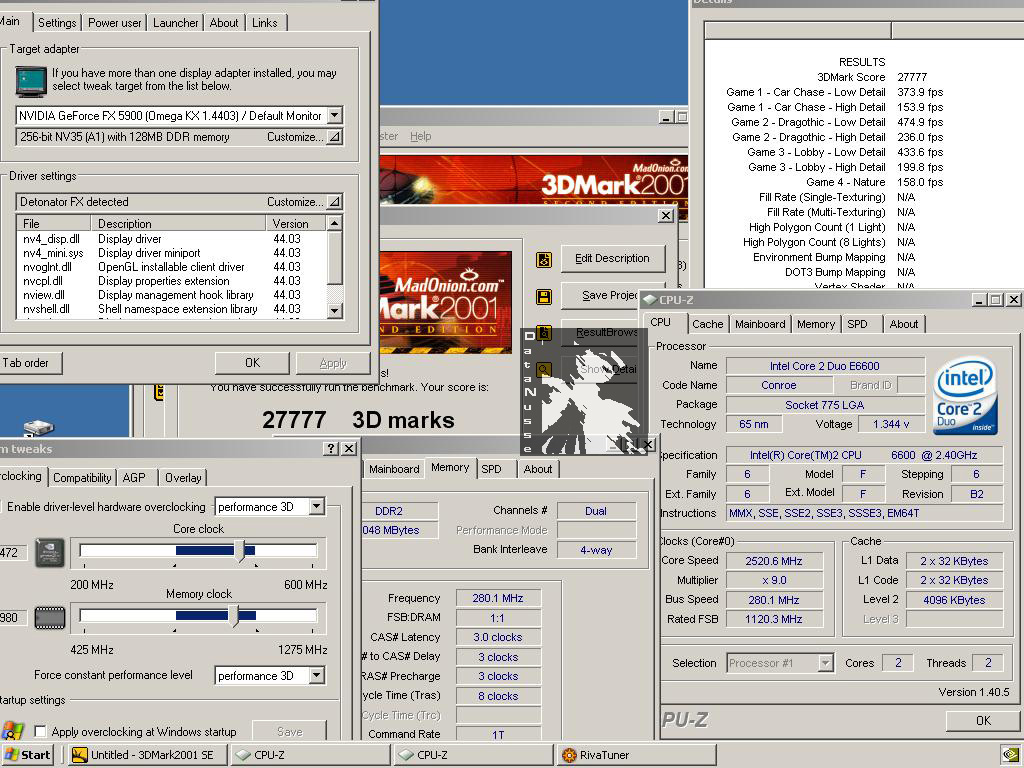Switch to the Launcher tab

point(175,23)
